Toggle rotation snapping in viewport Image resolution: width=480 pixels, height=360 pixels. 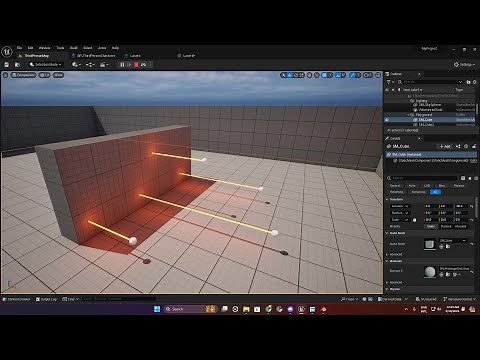pos(338,75)
